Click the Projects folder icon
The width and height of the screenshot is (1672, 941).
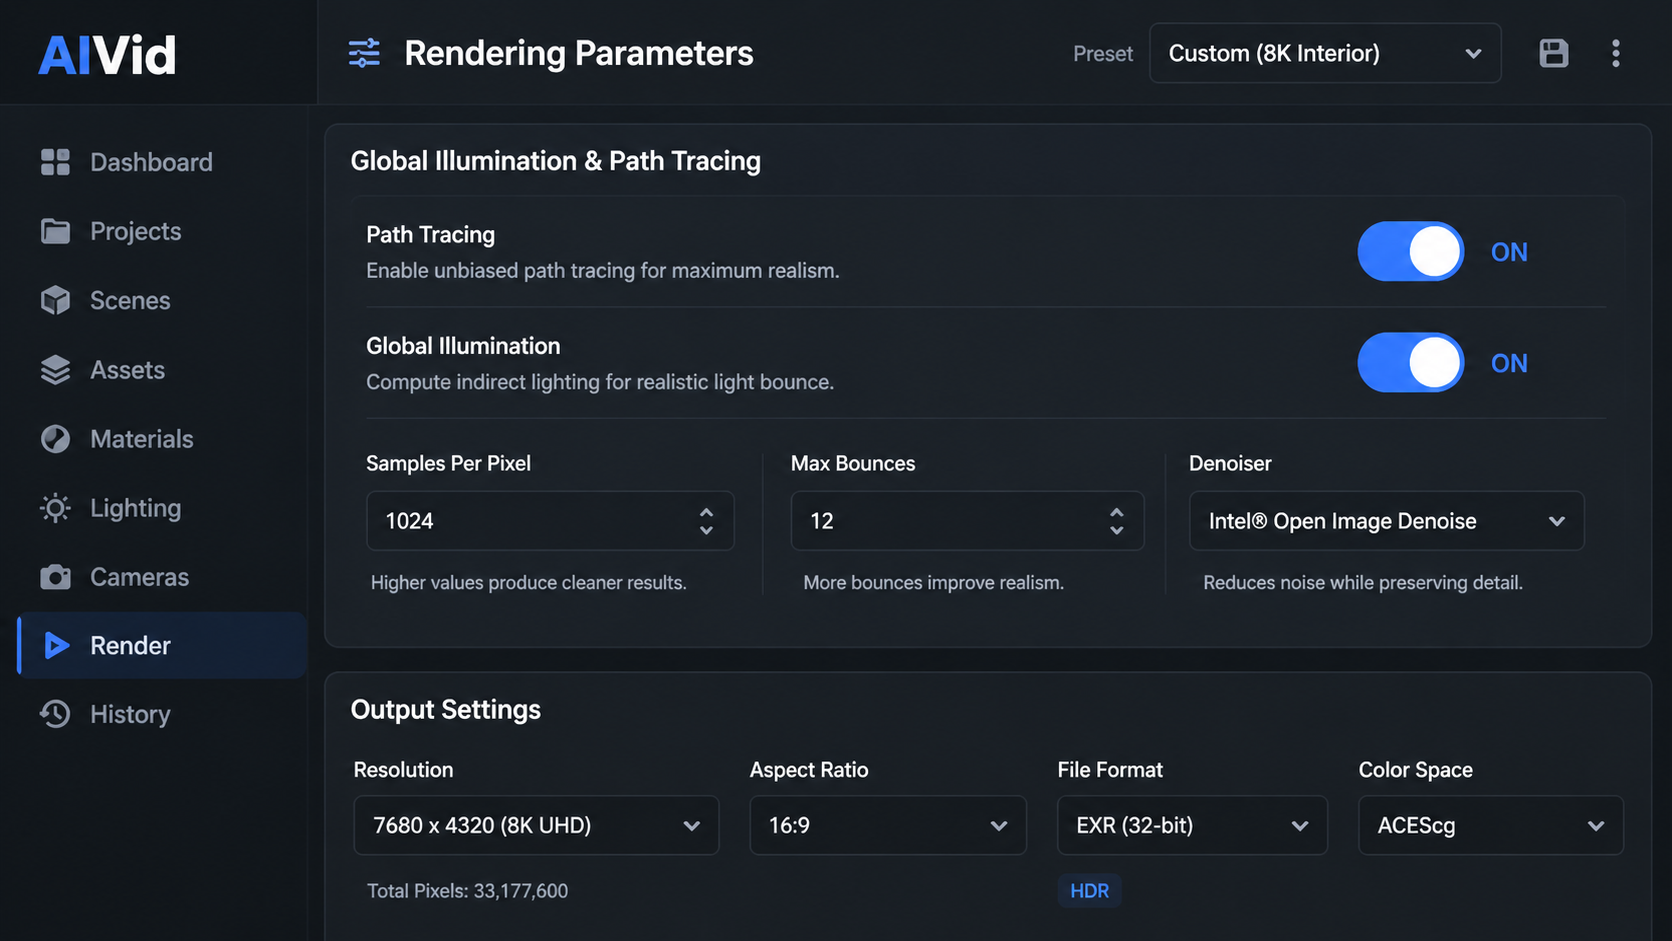(x=55, y=231)
